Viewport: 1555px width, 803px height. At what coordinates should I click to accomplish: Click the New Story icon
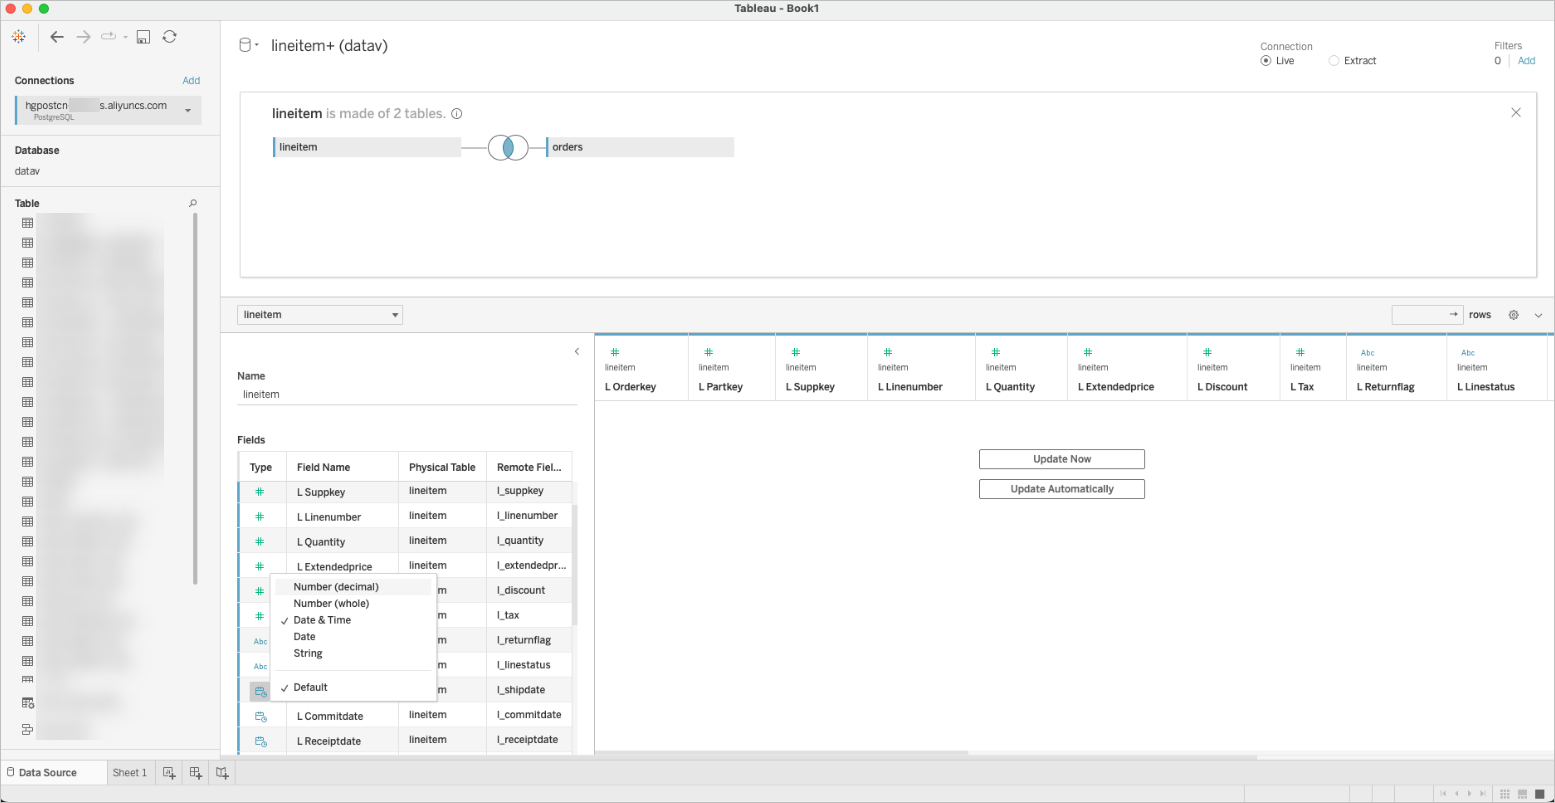[x=222, y=773]
